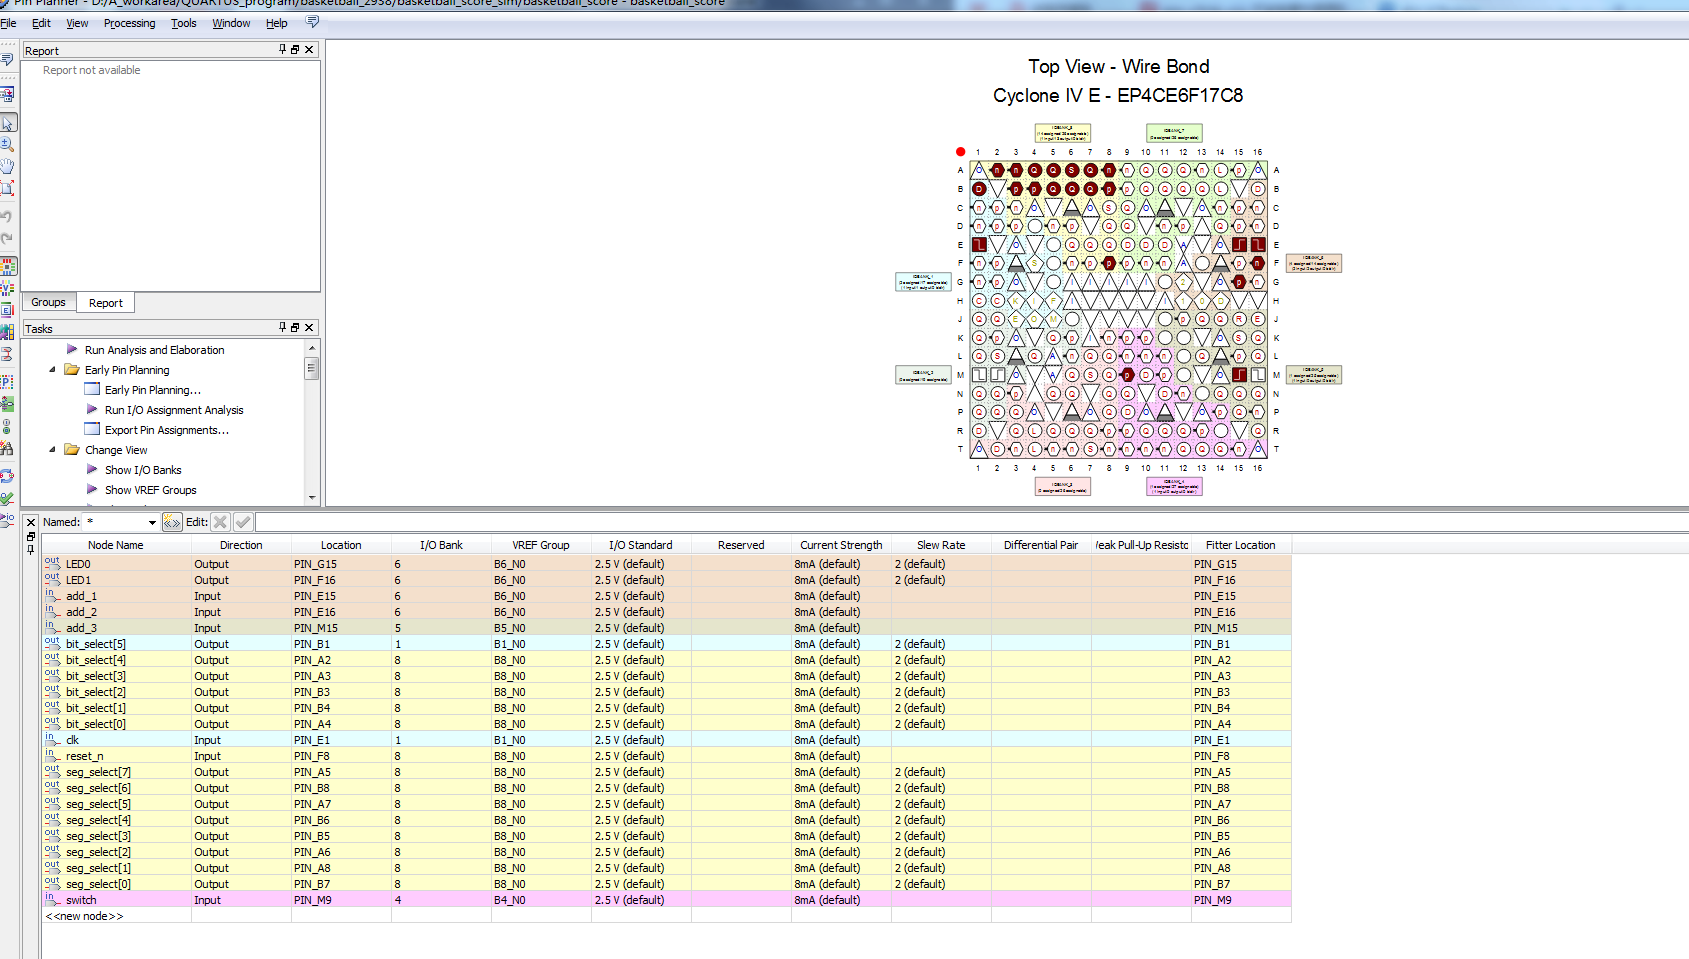The image size is (1689, 959).
Task: Run Analysis and Elaboration task
Action: click(154, 350)
